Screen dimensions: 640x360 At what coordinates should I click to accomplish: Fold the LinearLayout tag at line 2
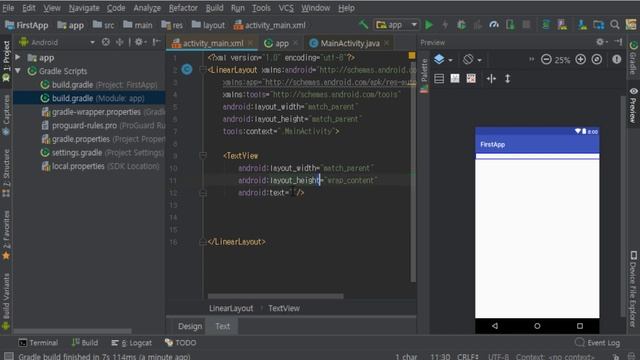(x=202, y=70)
